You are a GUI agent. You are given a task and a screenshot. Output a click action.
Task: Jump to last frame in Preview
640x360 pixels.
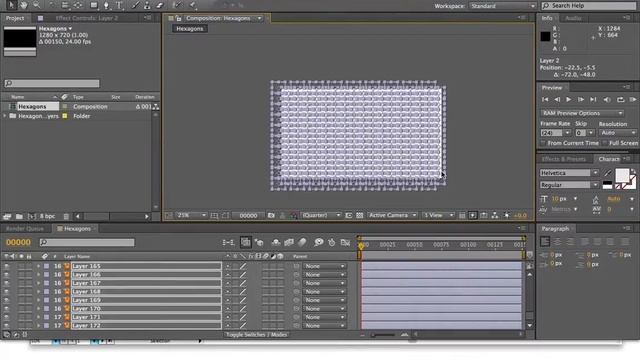click(x=593, y=100)
